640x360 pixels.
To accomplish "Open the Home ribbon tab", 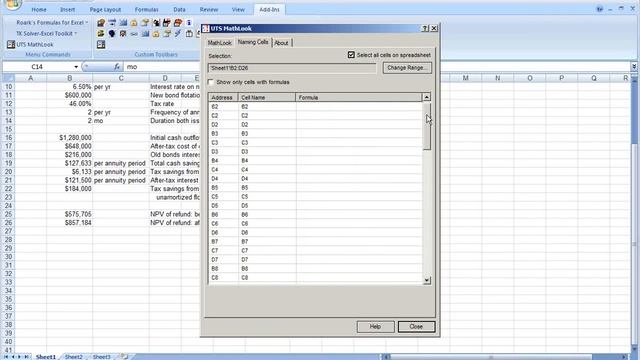I will click(x=39, y=9).
